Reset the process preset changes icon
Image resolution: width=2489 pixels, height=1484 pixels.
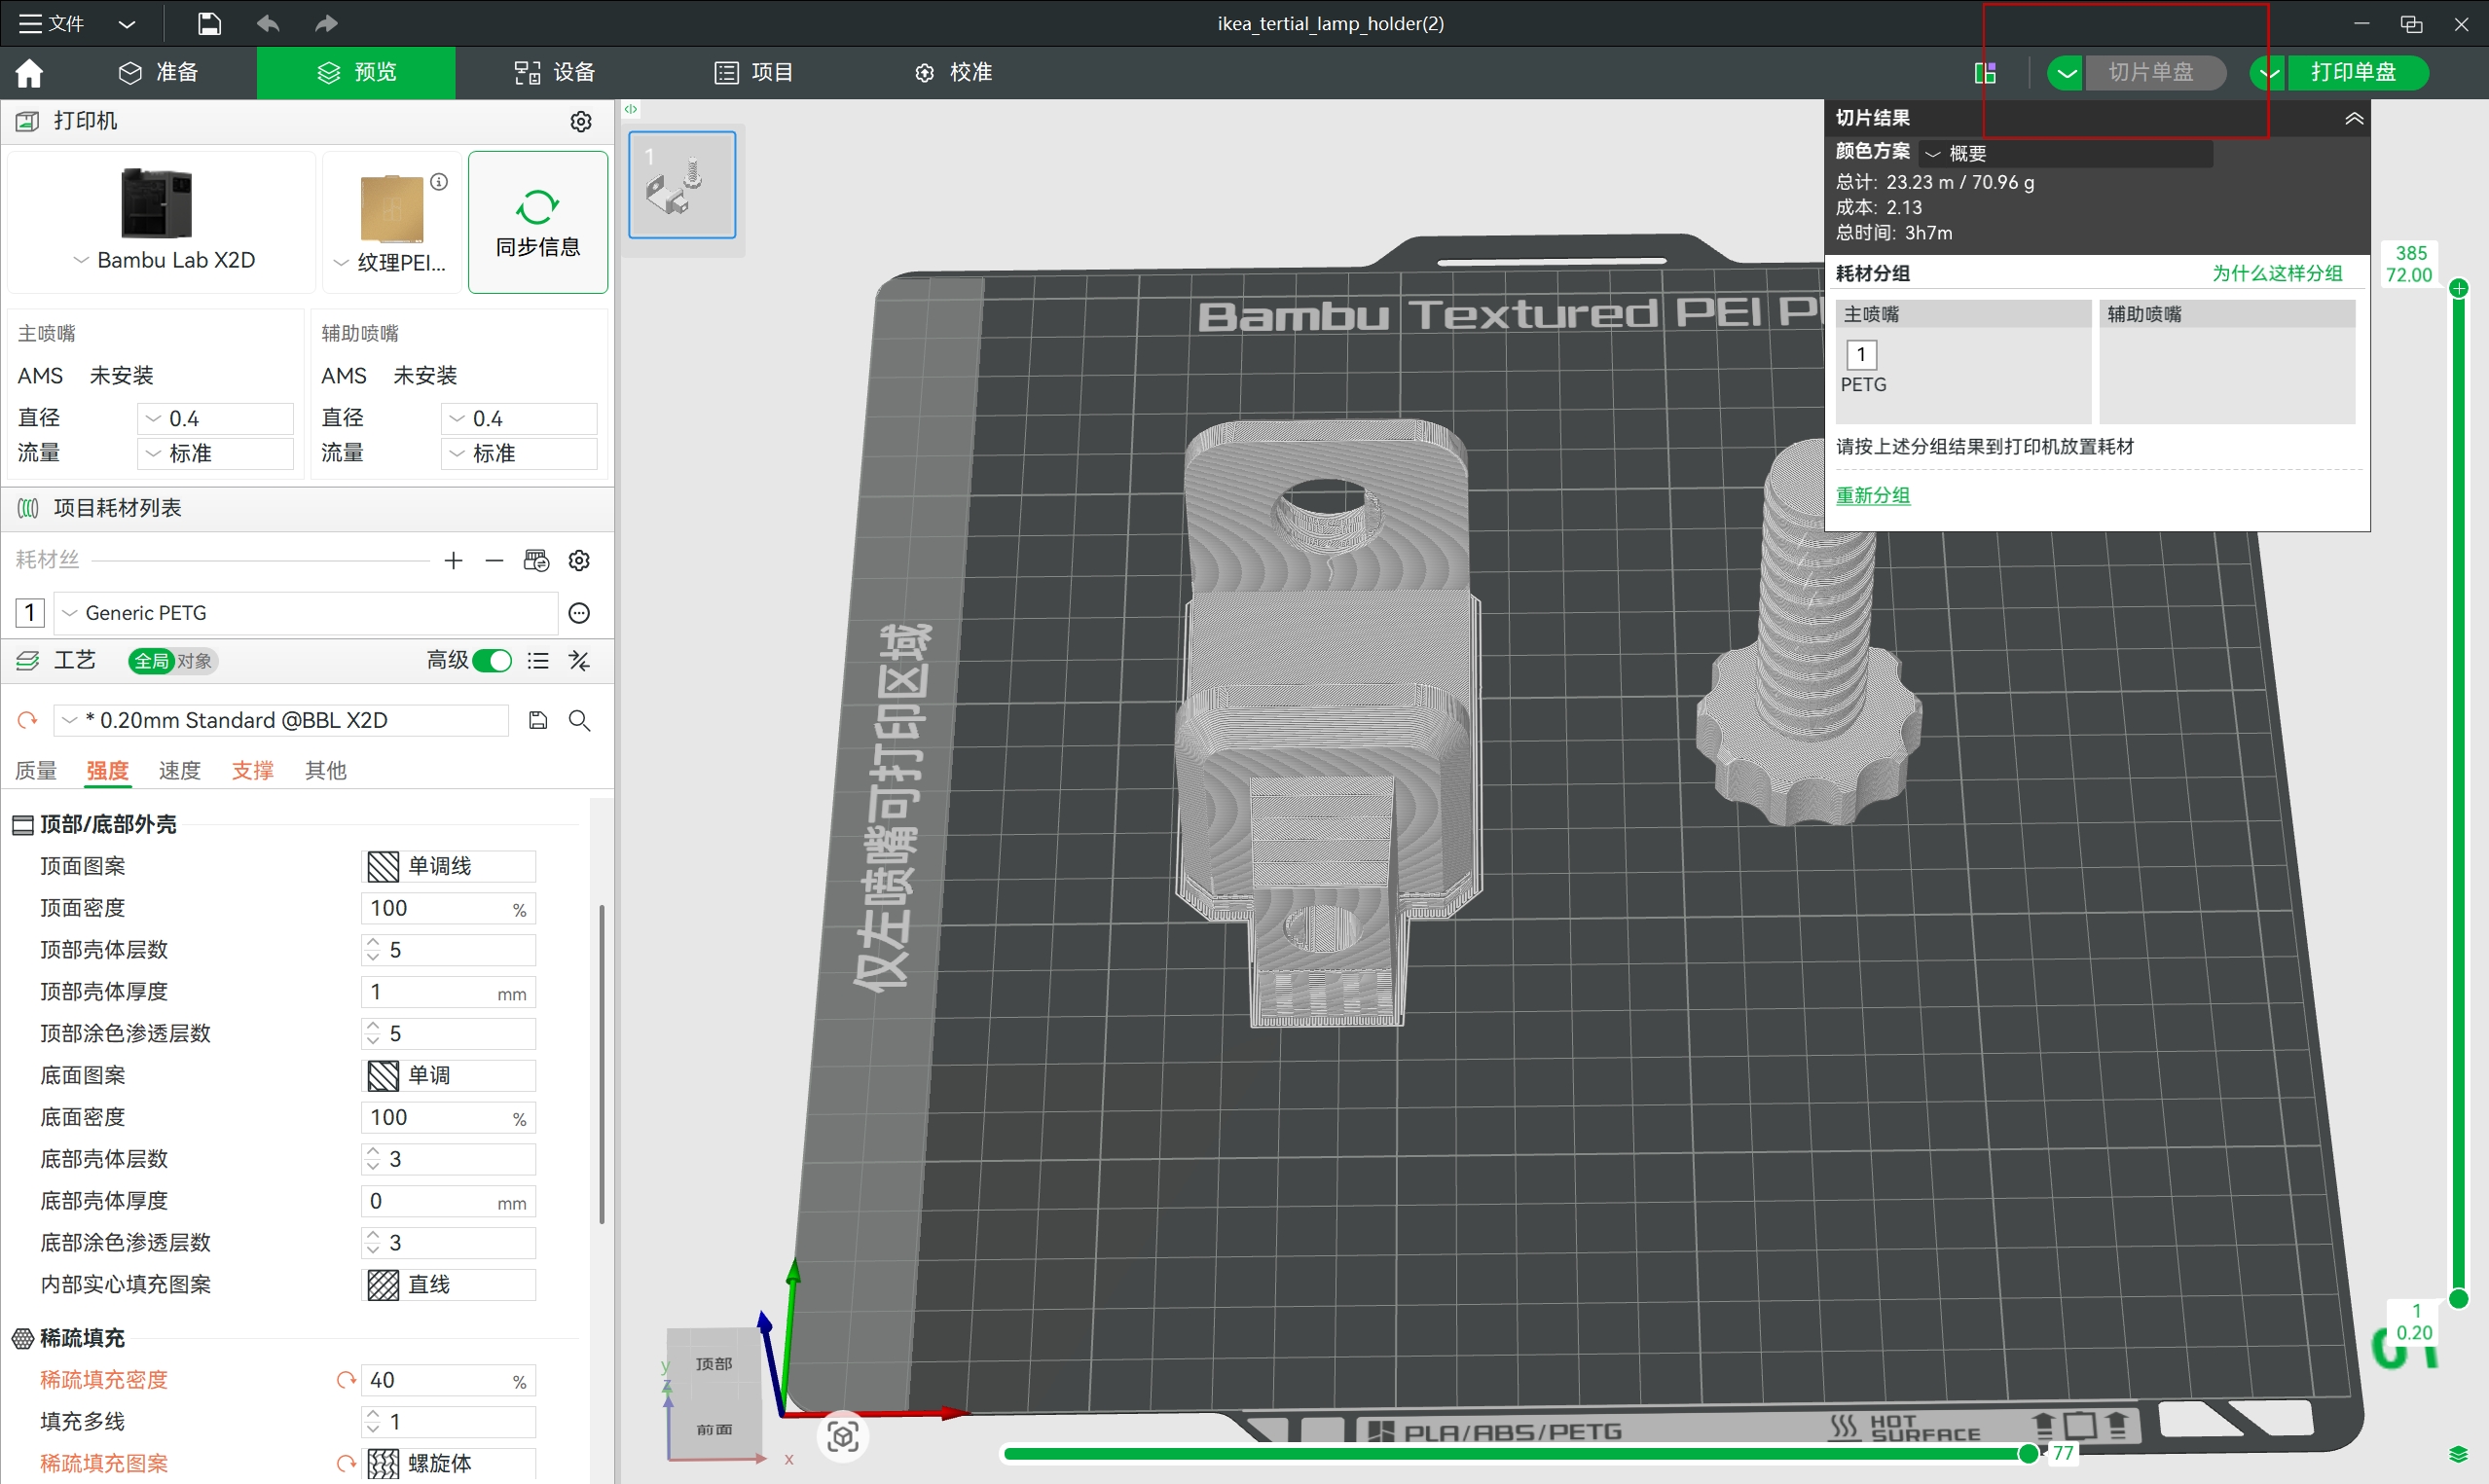point(28,720)
